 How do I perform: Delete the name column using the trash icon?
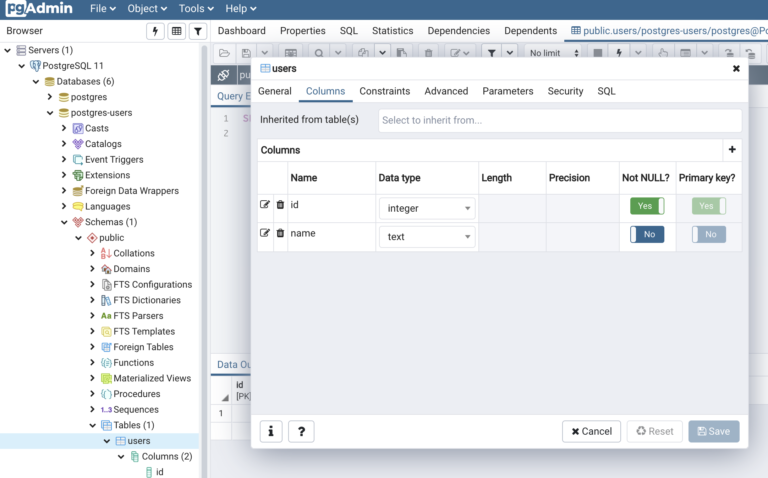[280, 233]
